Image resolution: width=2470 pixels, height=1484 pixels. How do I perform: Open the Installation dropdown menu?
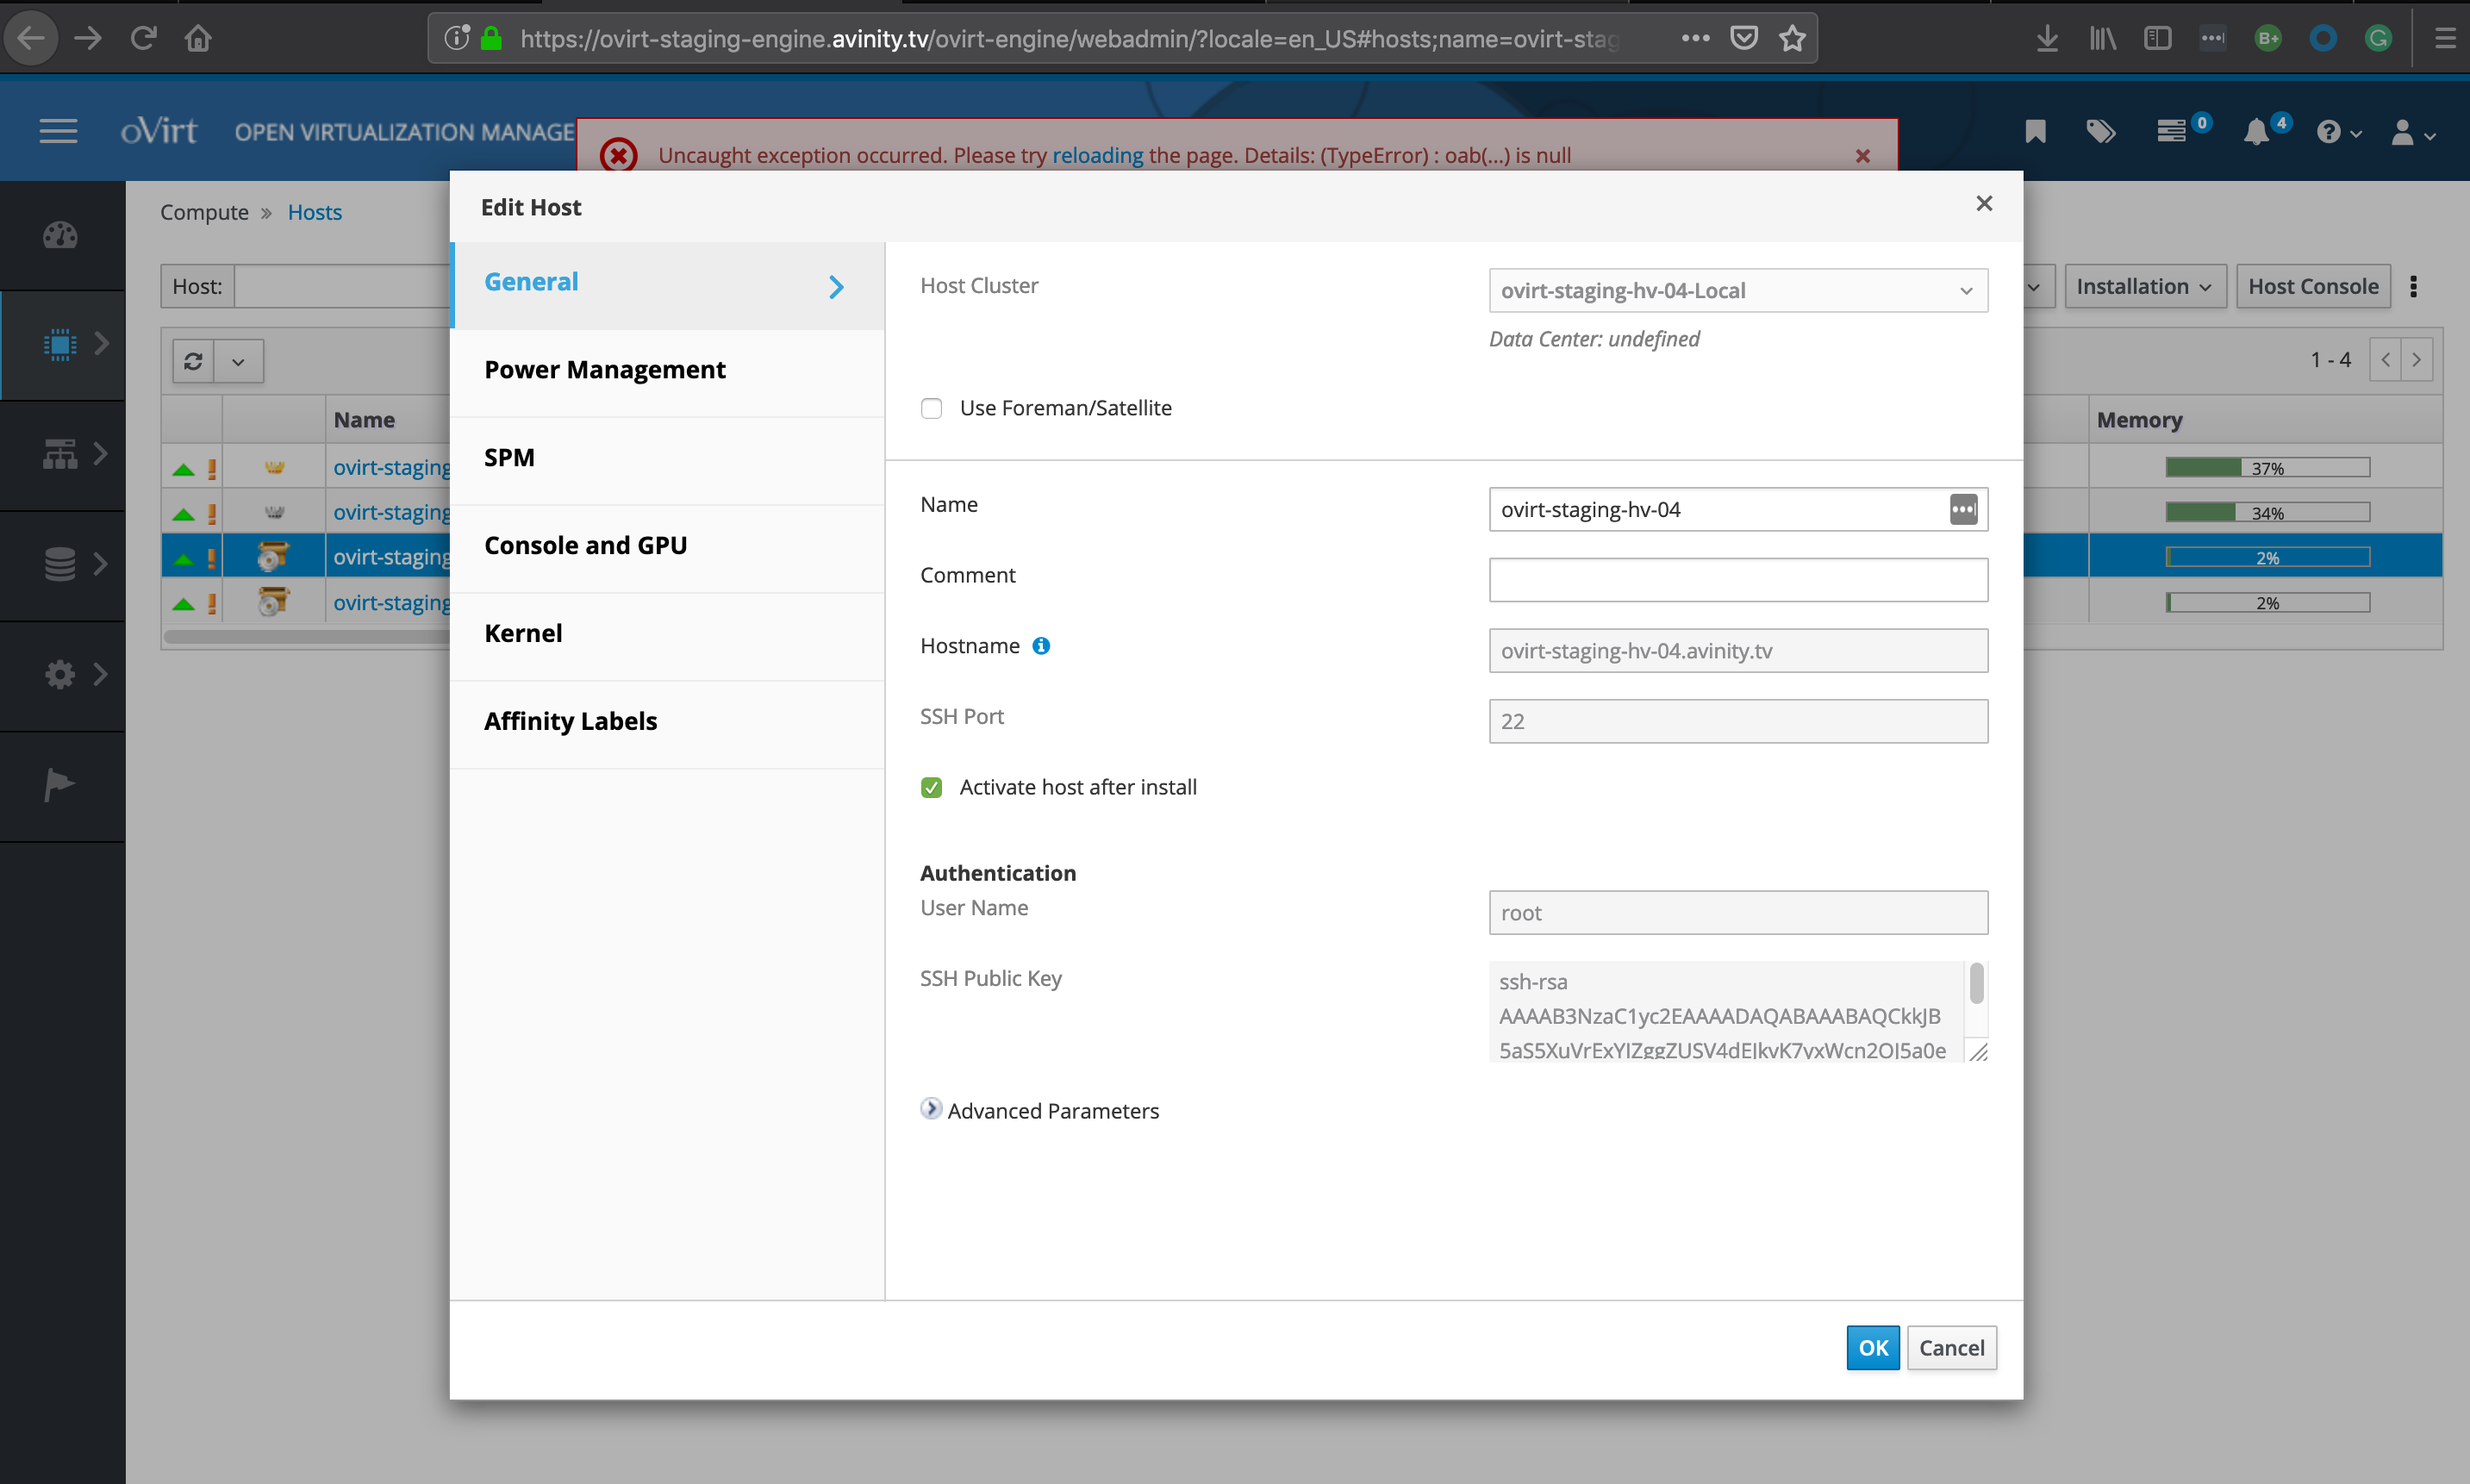[2144, 287]
